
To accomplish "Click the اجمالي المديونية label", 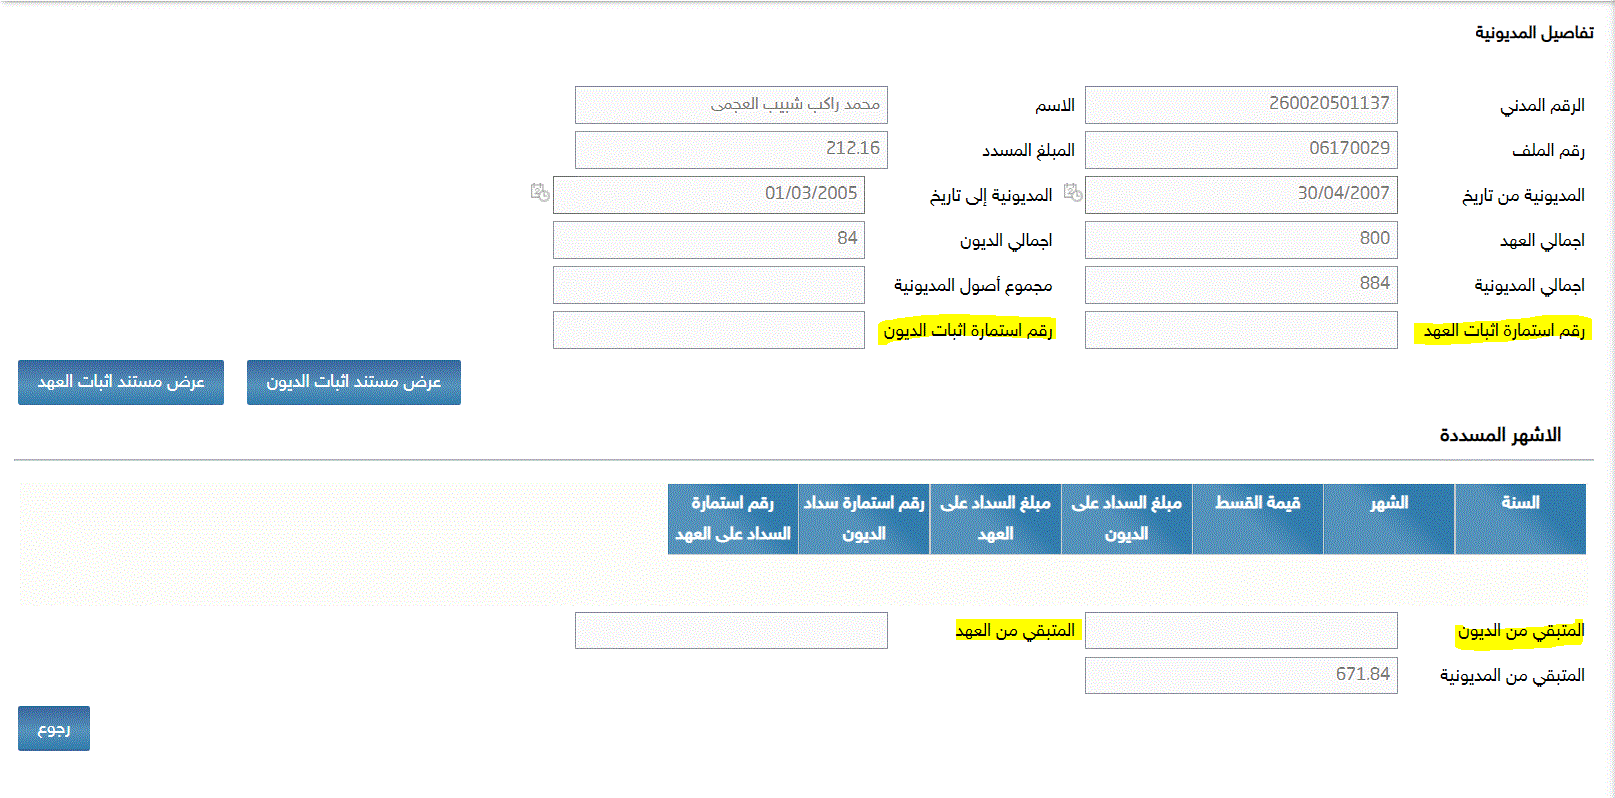I will (1529, 286).
